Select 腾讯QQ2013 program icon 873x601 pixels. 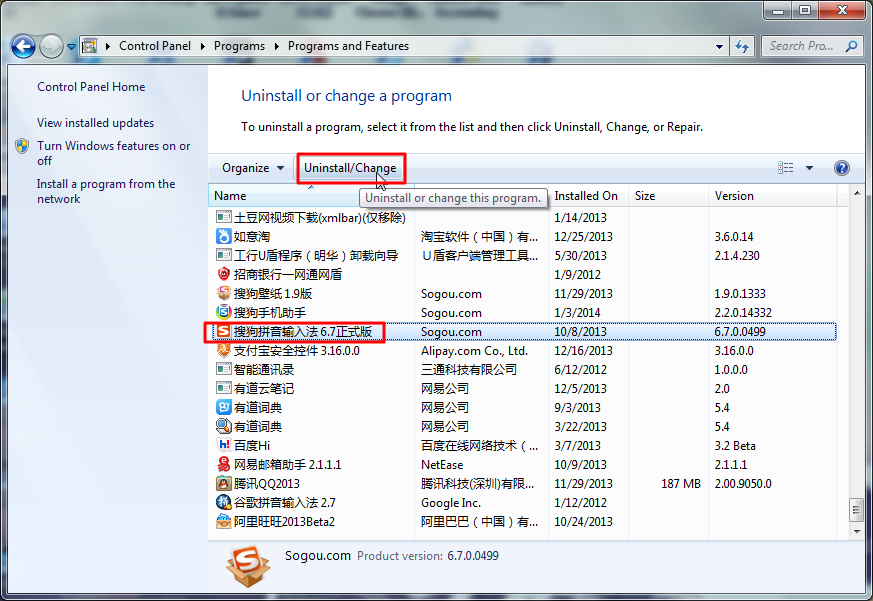223,483
